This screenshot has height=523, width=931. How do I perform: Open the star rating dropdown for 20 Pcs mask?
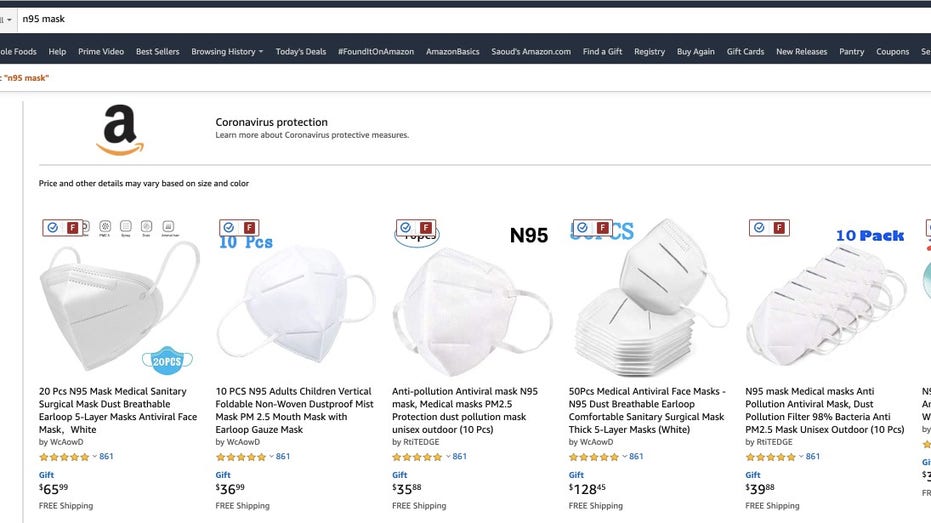pos(94,457)
